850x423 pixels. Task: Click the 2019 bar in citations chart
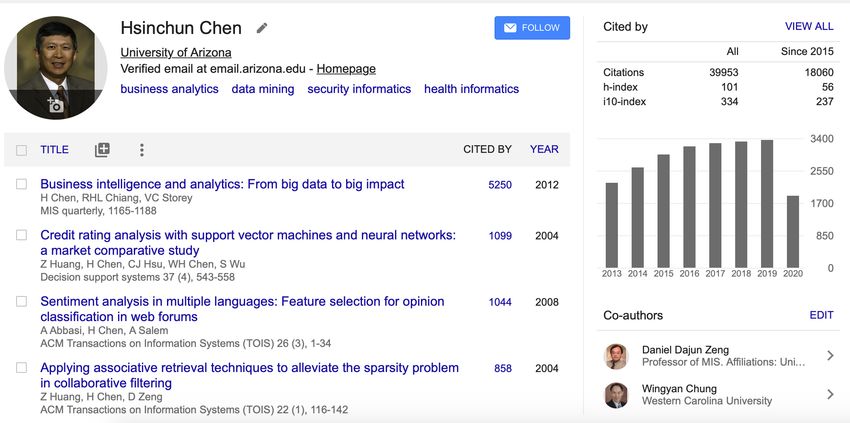(767, 204)
